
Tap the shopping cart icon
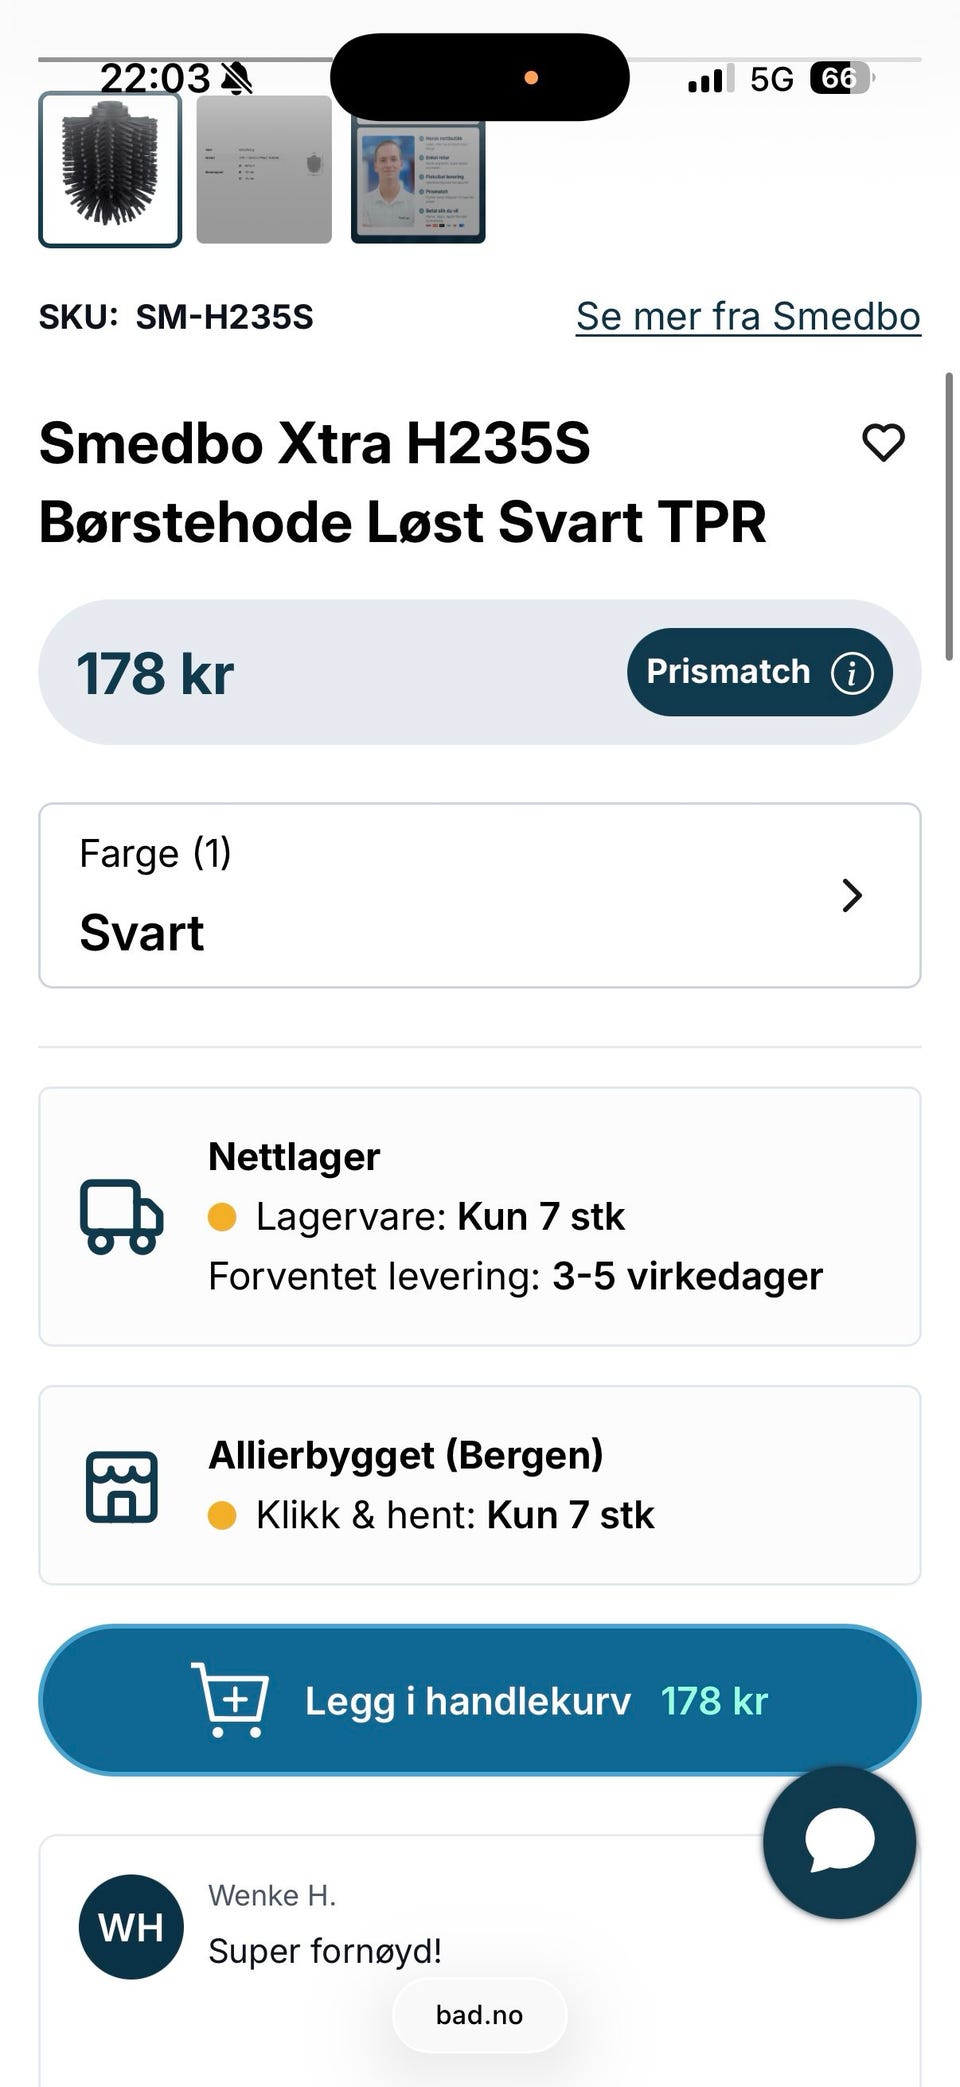tap(231, 1700)
